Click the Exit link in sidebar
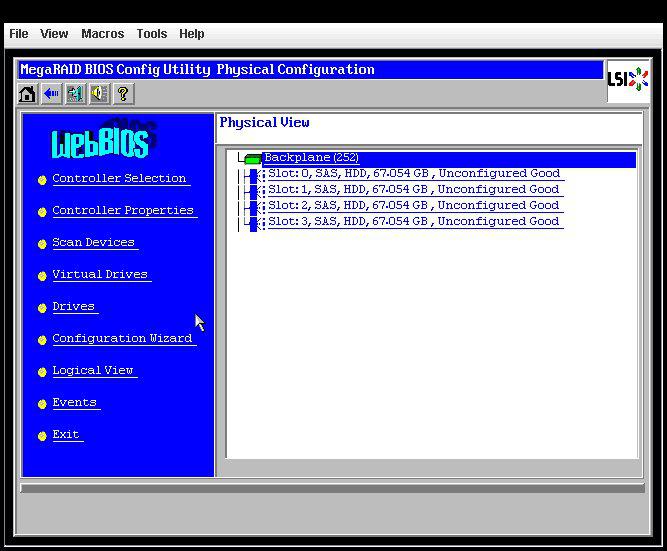 coord(66,435)
